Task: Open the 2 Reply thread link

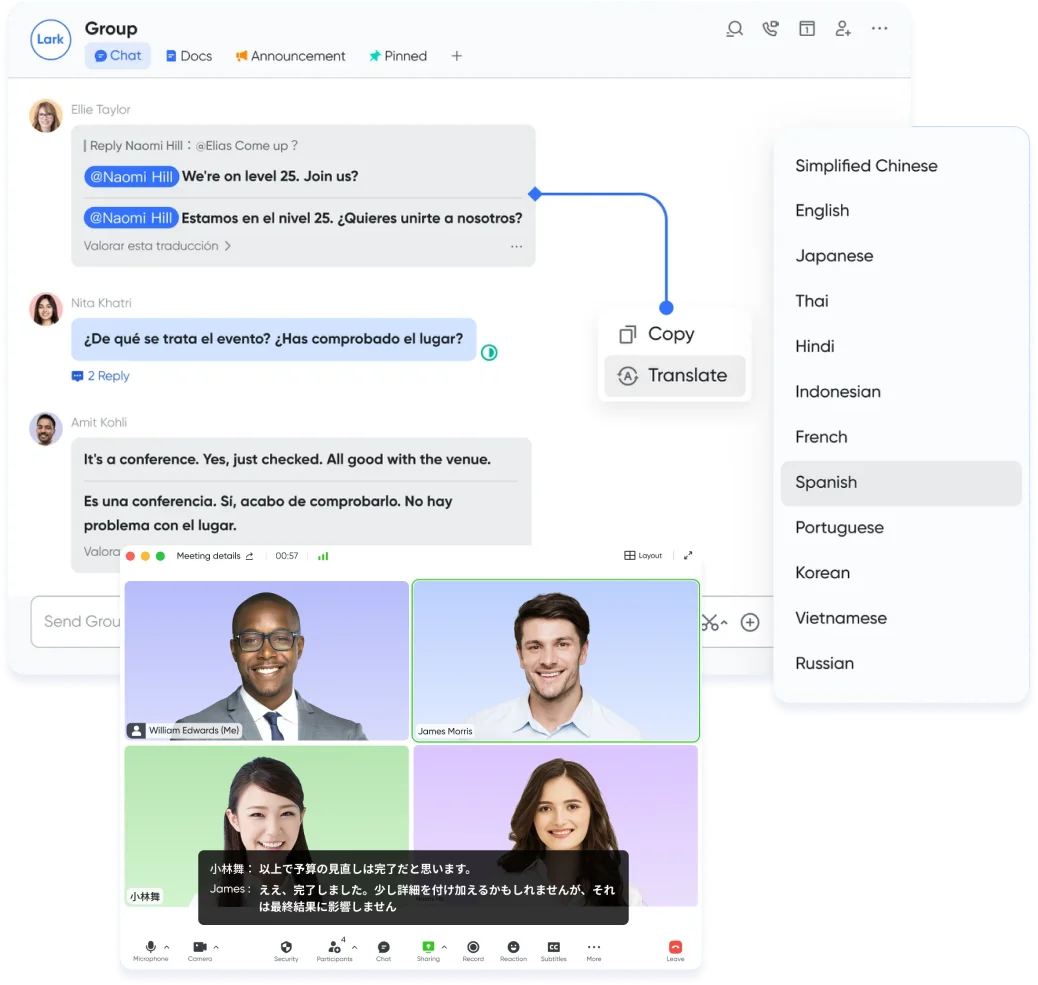Action: click(101, 376)
